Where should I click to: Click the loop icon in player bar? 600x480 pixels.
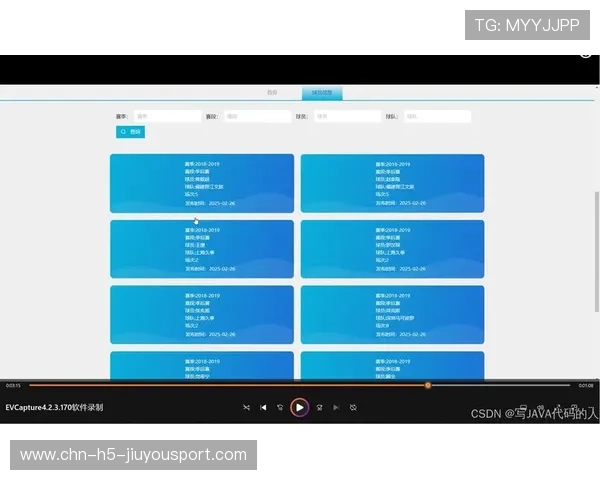tap(353, 407)
